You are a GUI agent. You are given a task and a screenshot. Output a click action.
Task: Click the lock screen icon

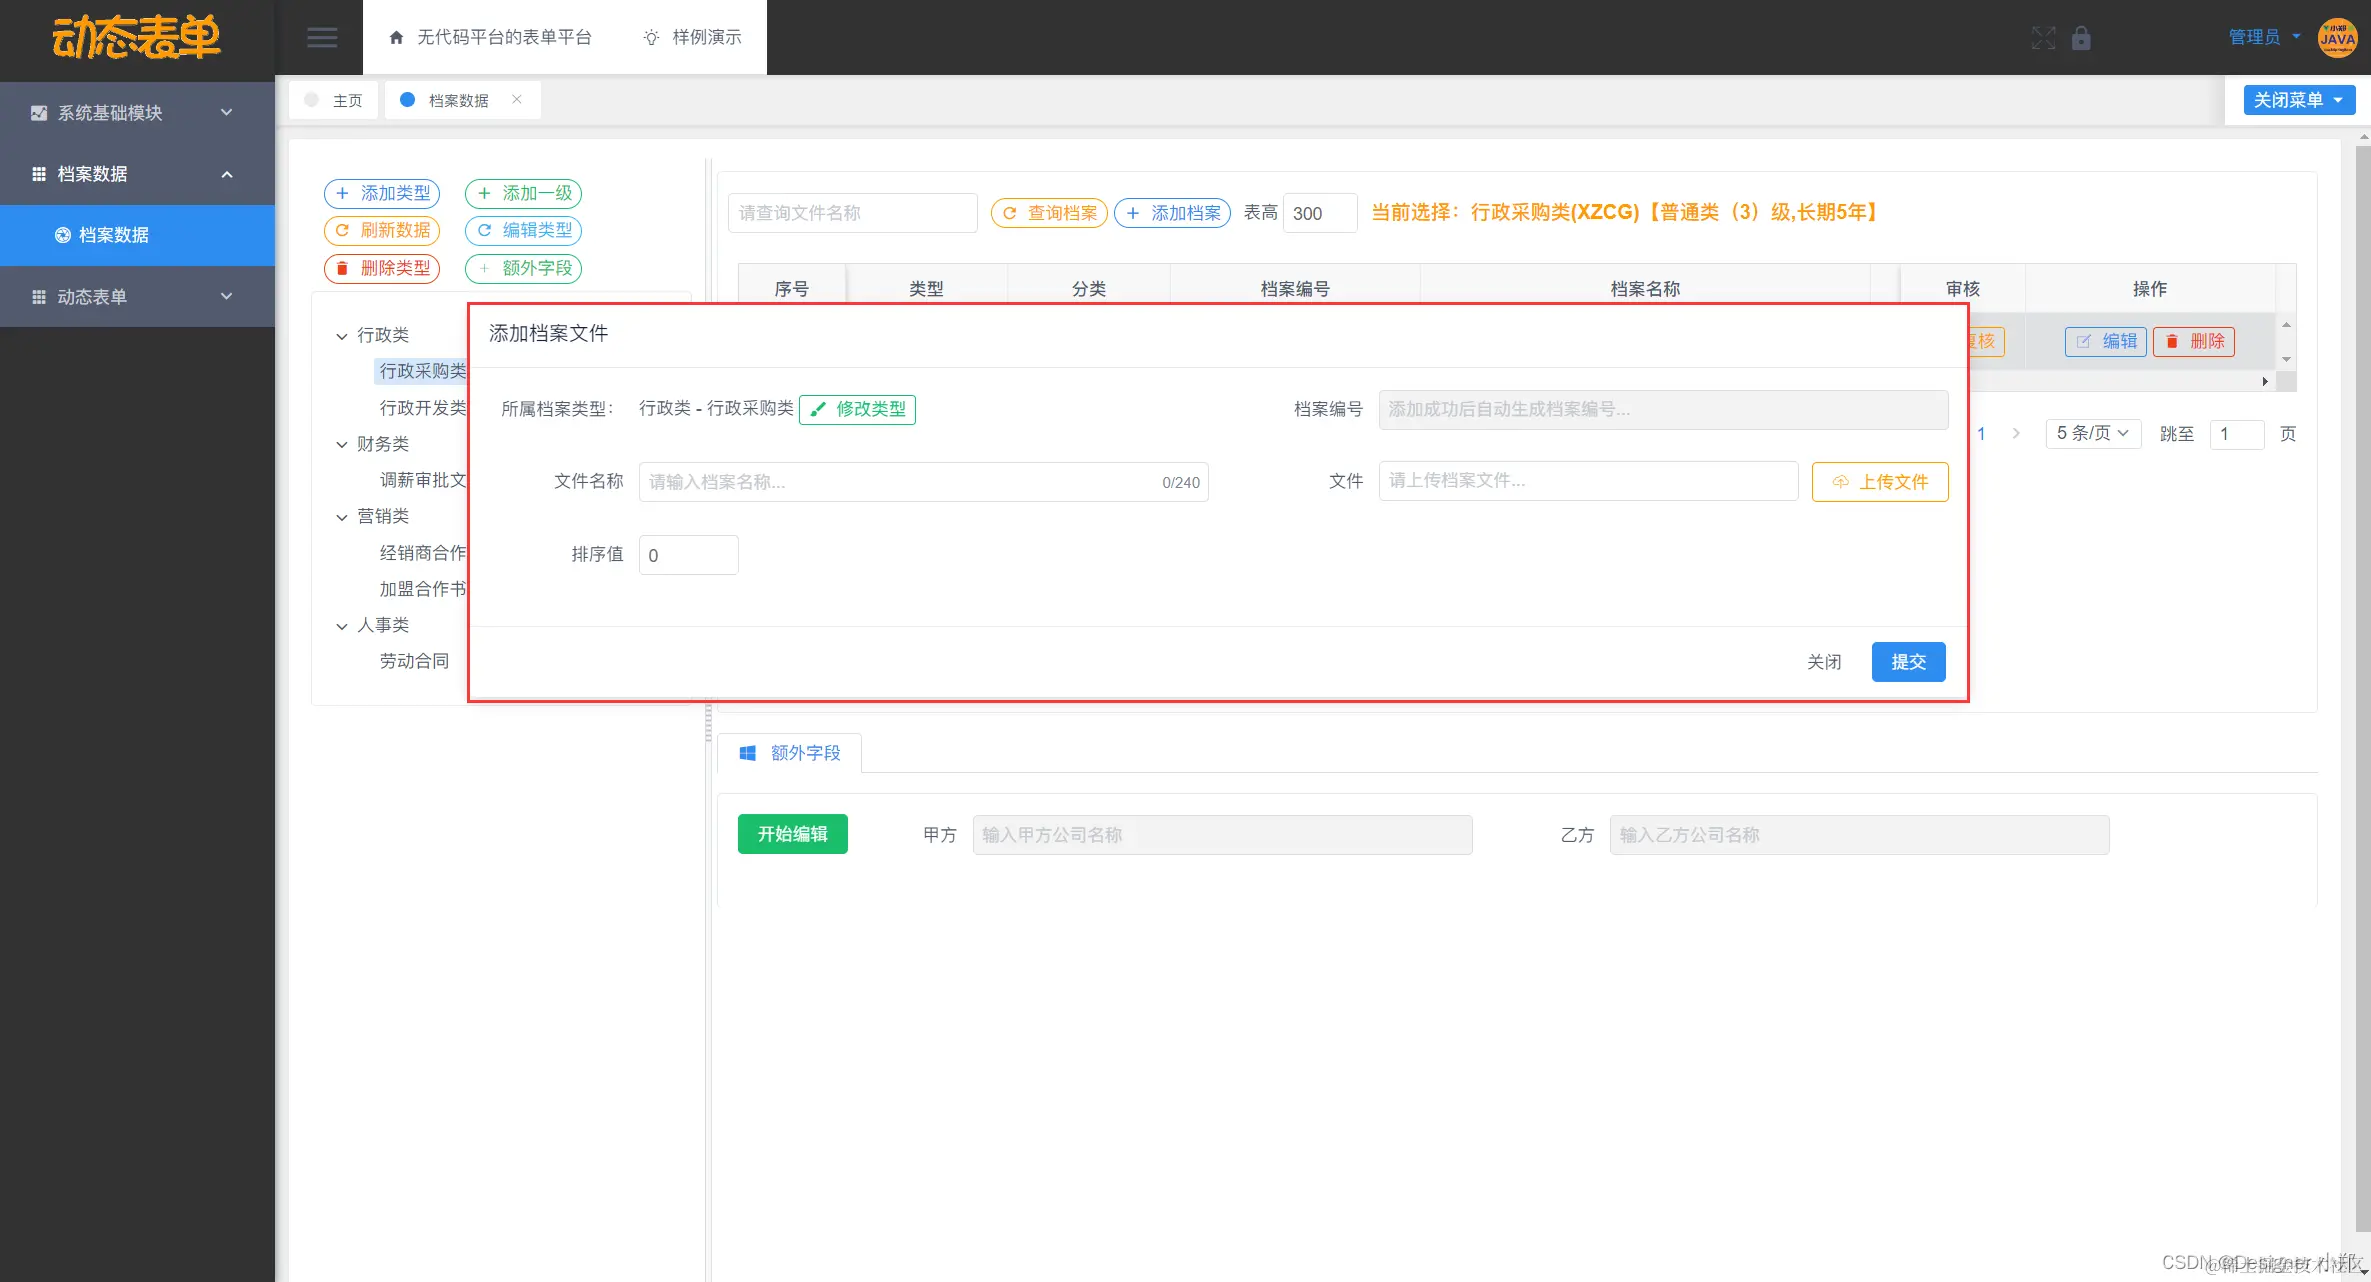coord(2081,38)
